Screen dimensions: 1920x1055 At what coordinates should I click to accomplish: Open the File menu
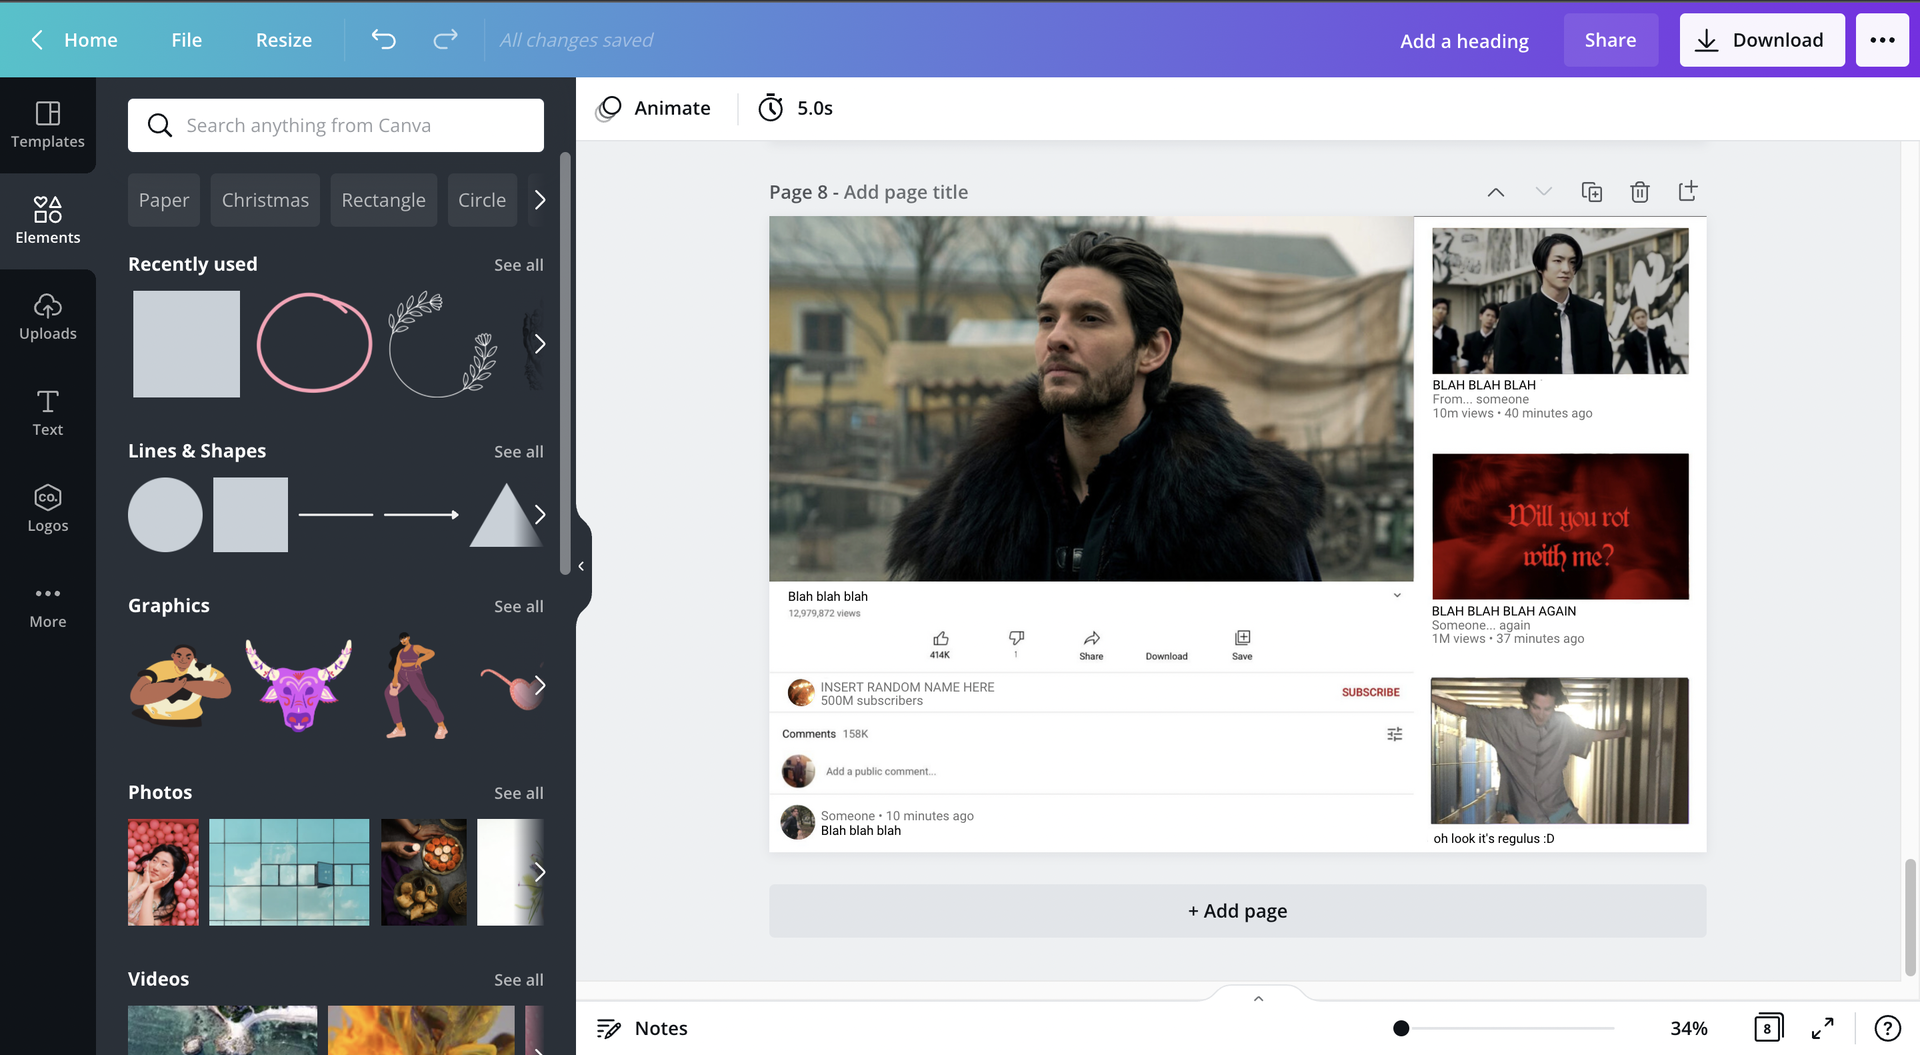pyautogui.click(x=186, y=40)
